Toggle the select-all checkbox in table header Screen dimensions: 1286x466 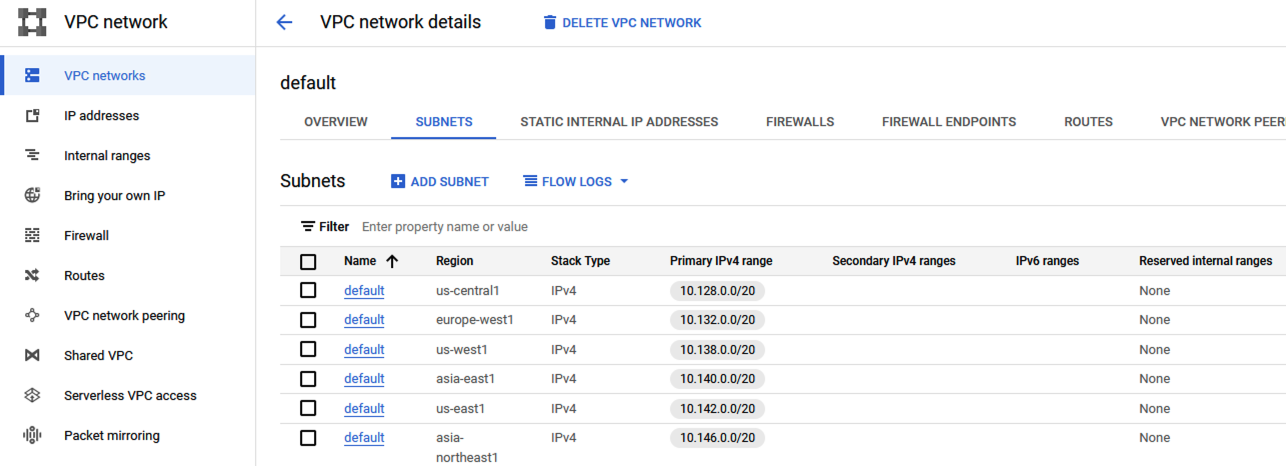click(308, 262)
